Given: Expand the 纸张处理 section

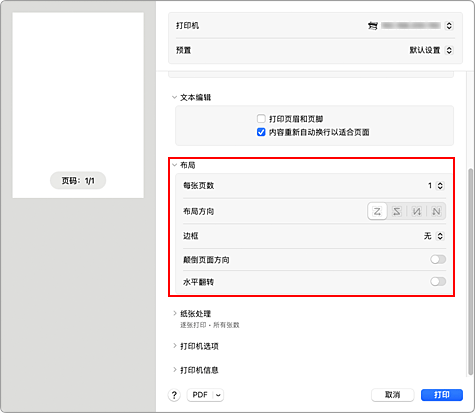Looking at the screenshot, I should point(174,313).
